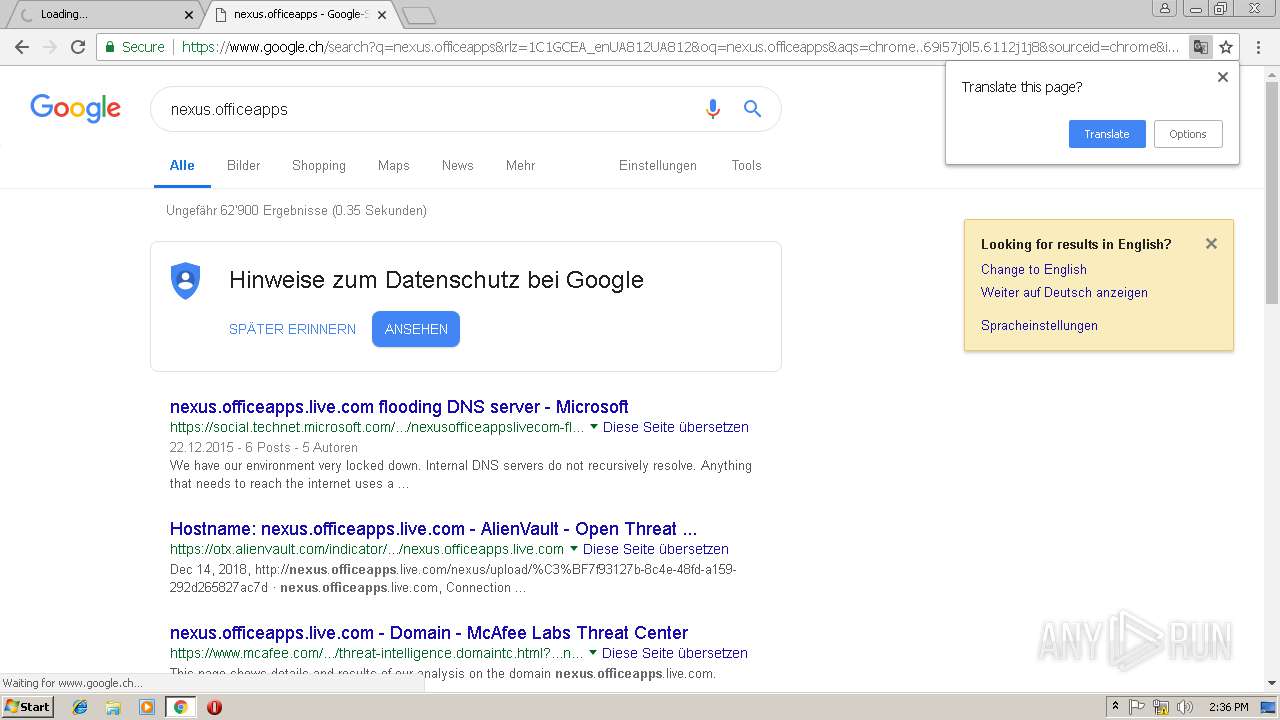The height and width of the screenshot is (720, 1280).
Task: Focus the Google search input field
Action: pyautogui.click(x=430, y=109)
